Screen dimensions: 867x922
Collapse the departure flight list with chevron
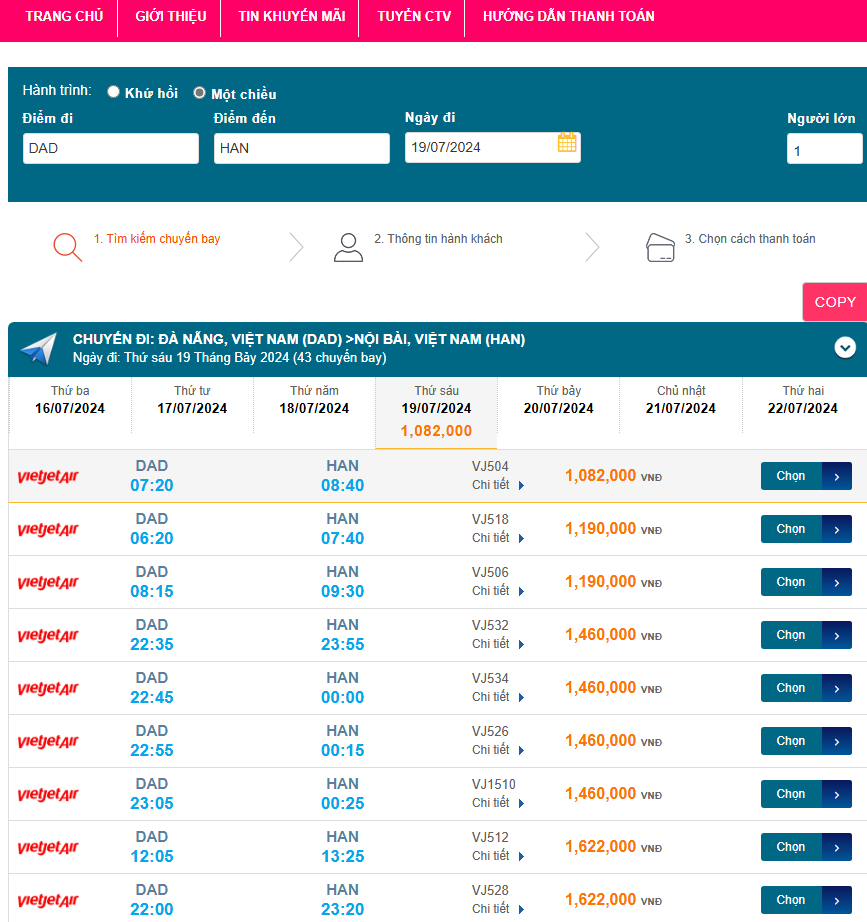(x=845, y=347)
